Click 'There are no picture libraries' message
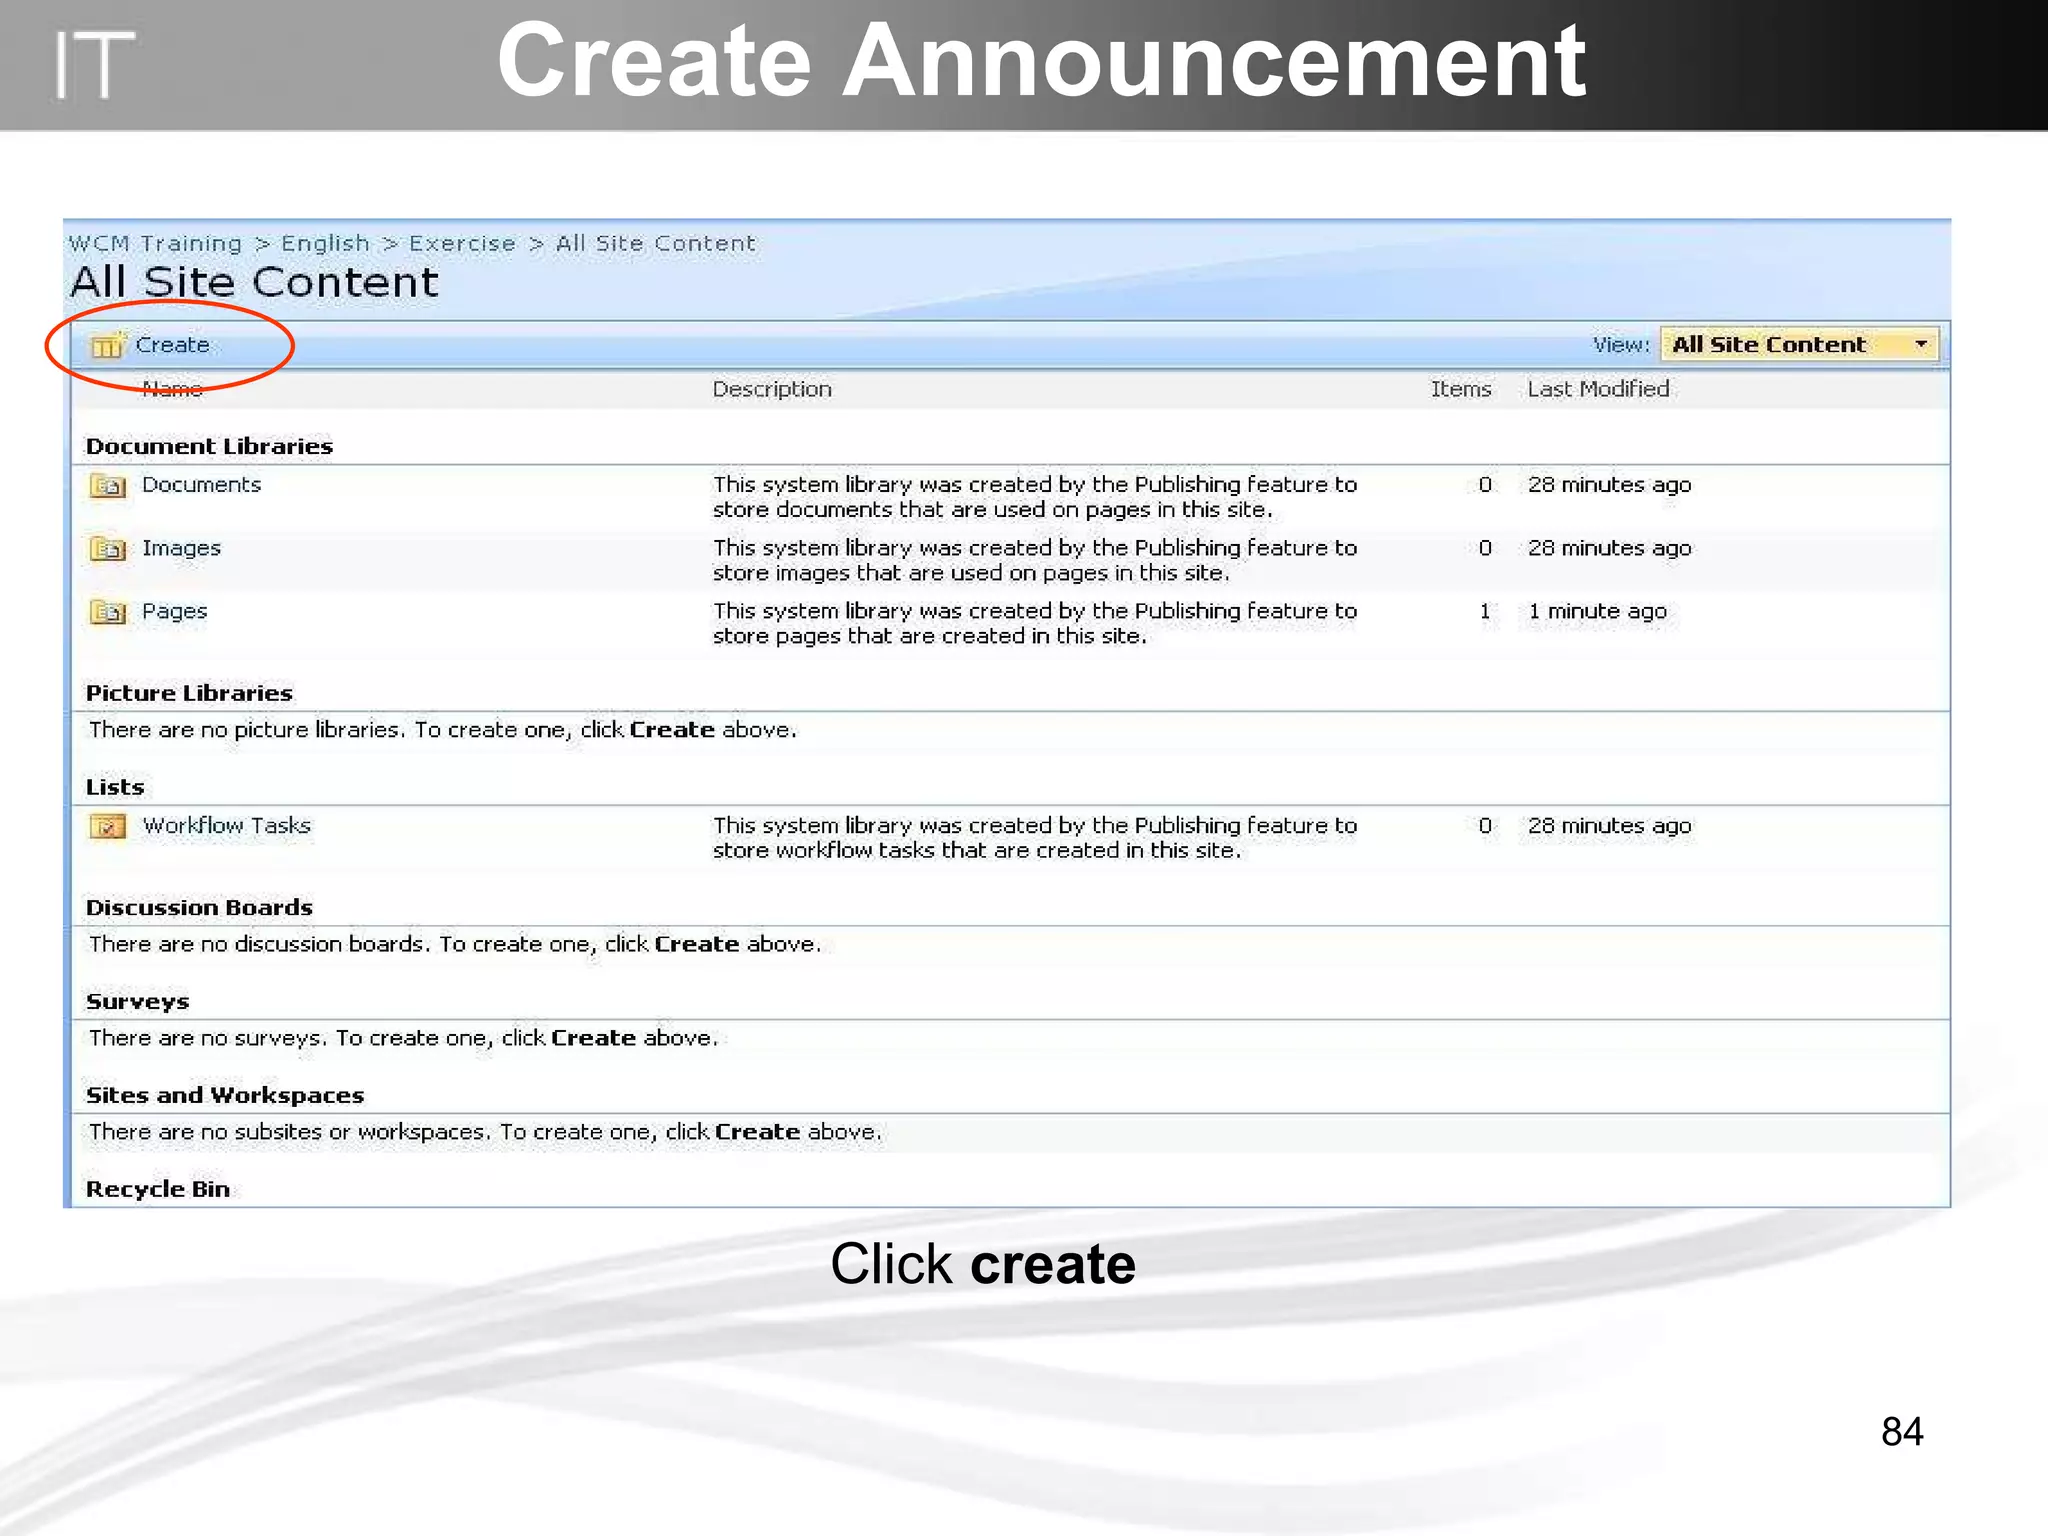 (x=442, y=730)
